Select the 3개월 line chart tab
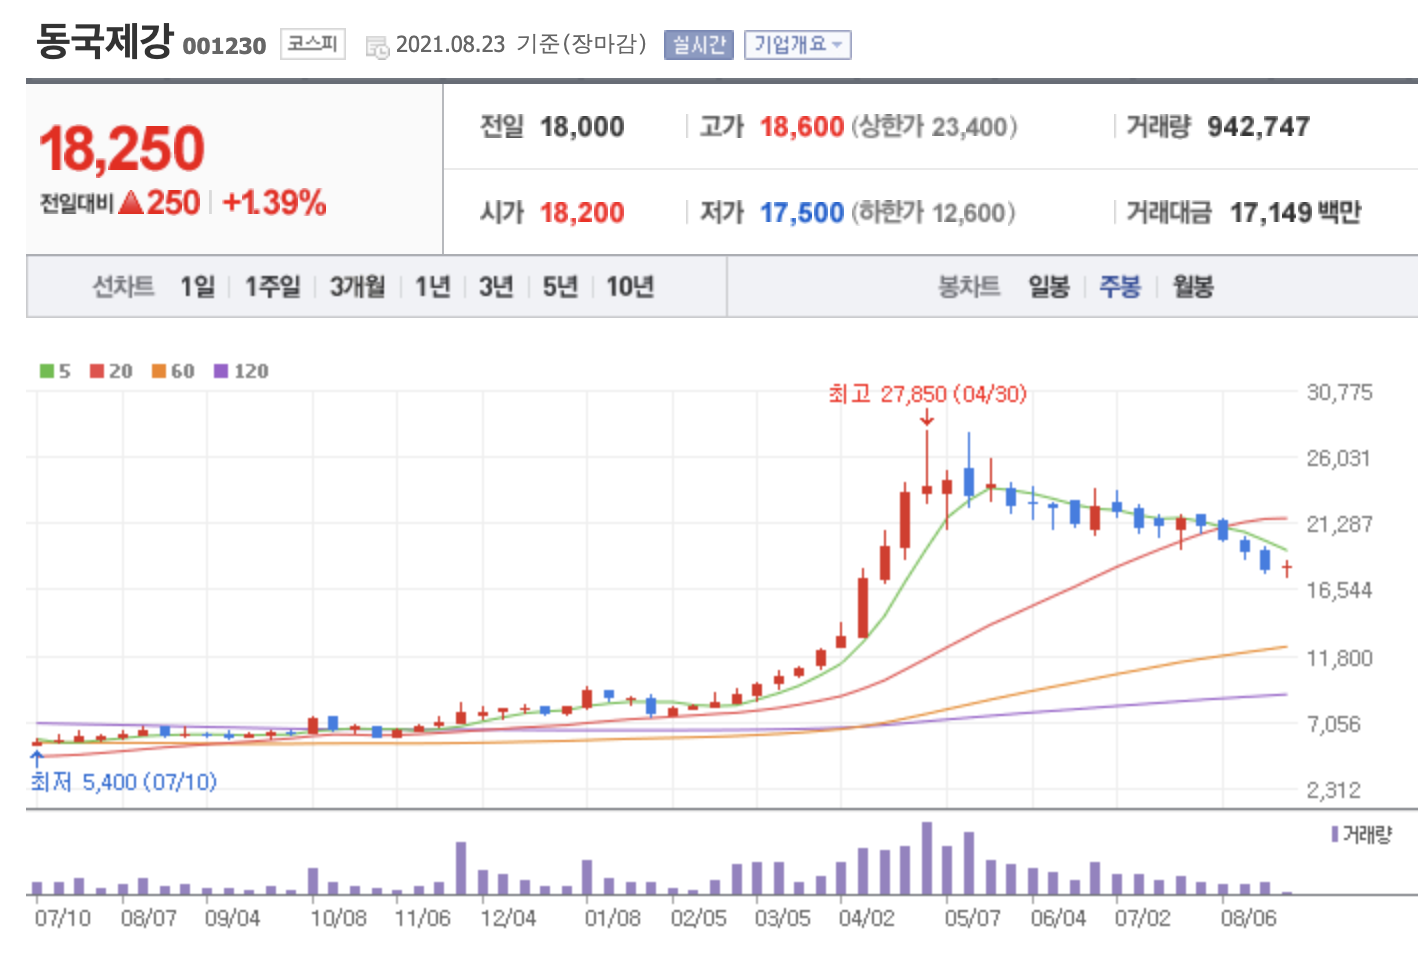Image resolution: width=1418 pixels, height=964 pixels. coord(357,287)
